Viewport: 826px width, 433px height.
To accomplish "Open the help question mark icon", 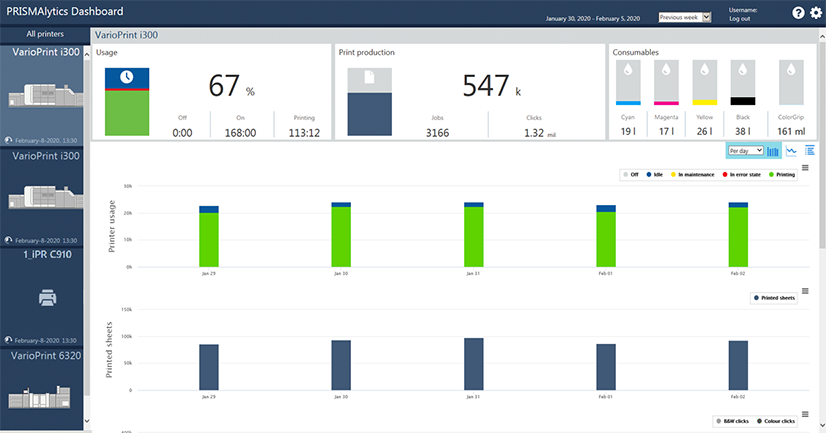I will [798, 13].
